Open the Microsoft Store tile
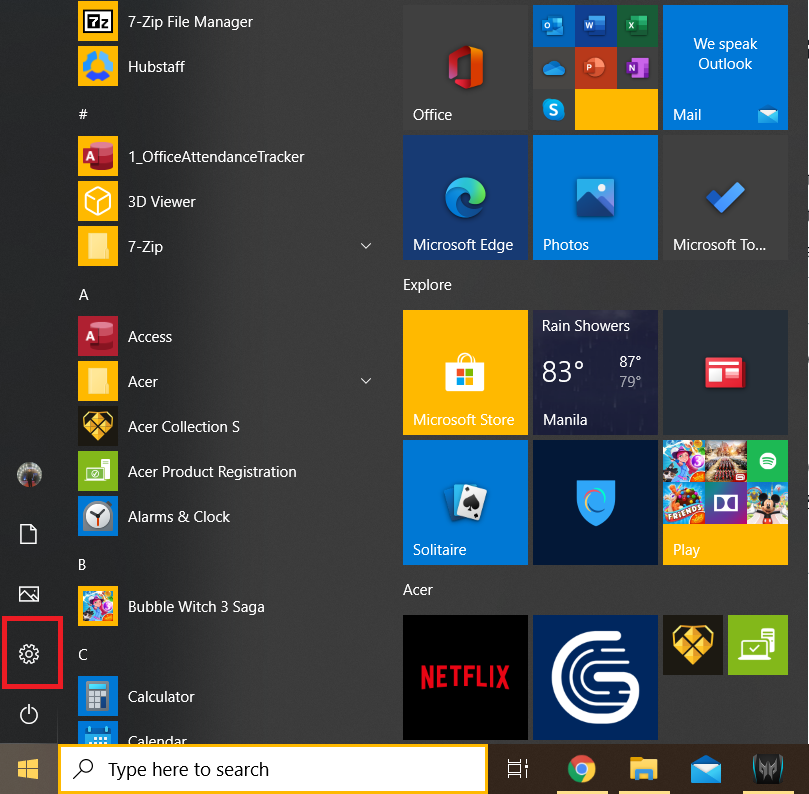The width and height of the screenshot is (809, 794). (x=465, y=372)
